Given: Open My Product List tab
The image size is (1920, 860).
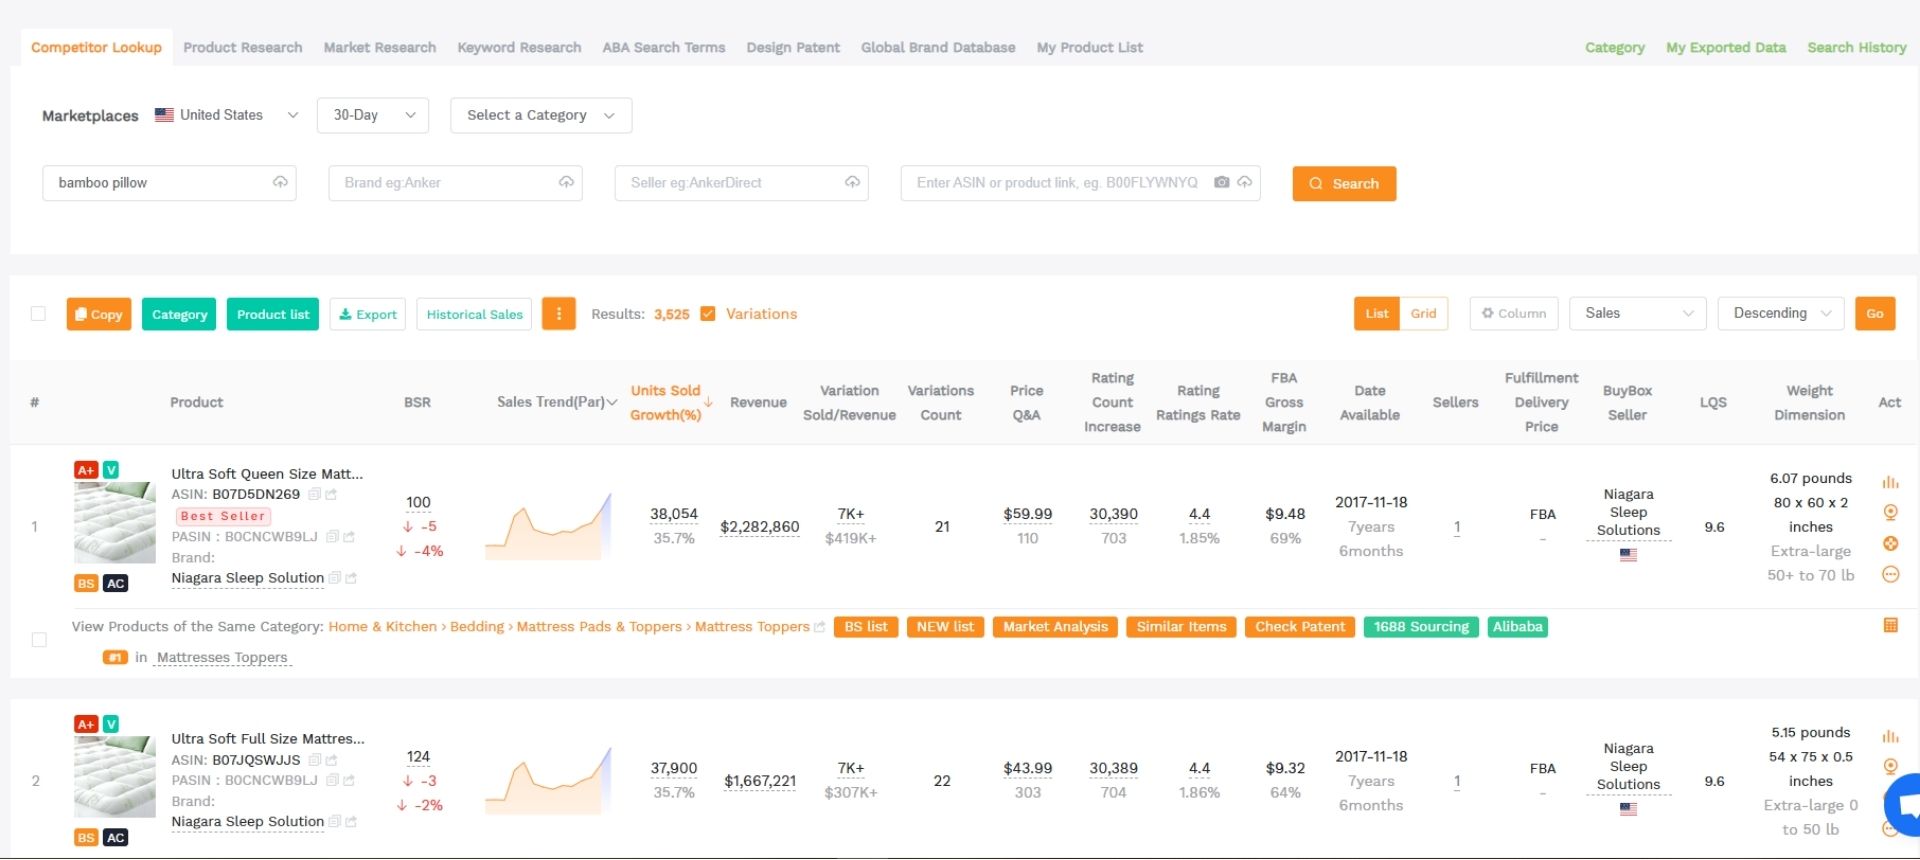Looking at the screenshot, I should (1090, 47).
